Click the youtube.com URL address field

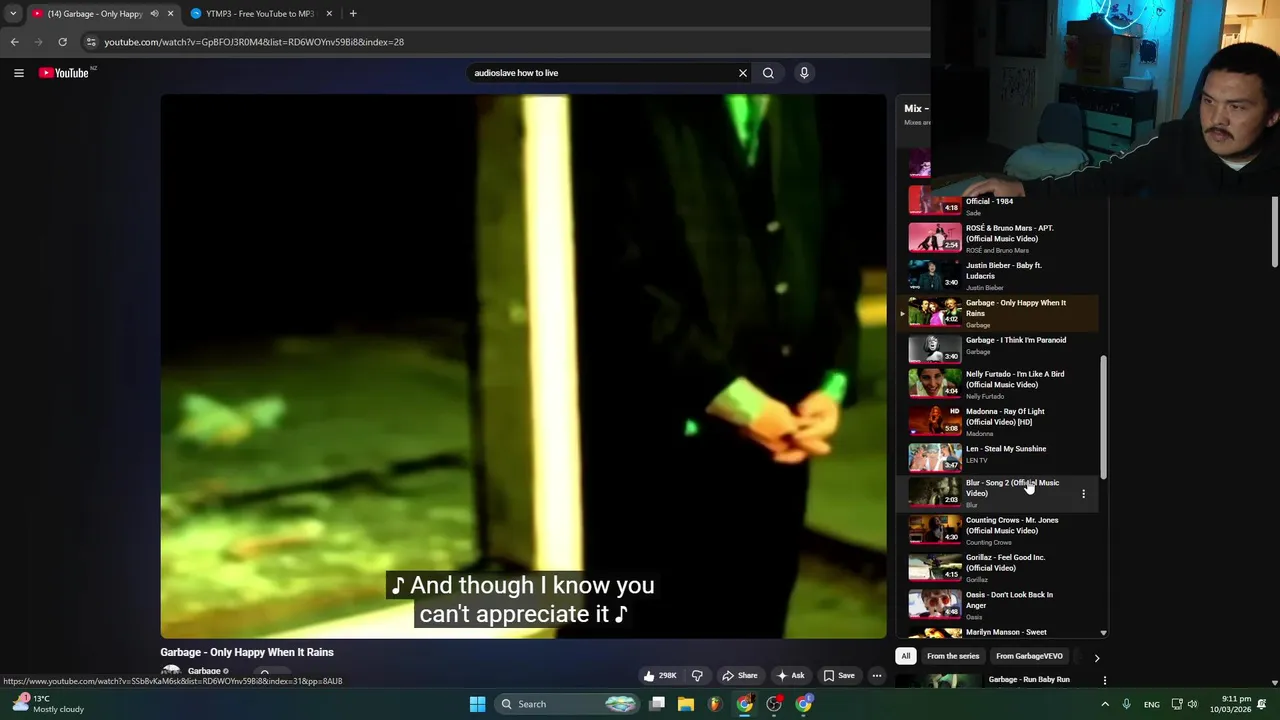click(x=254, y=42)
